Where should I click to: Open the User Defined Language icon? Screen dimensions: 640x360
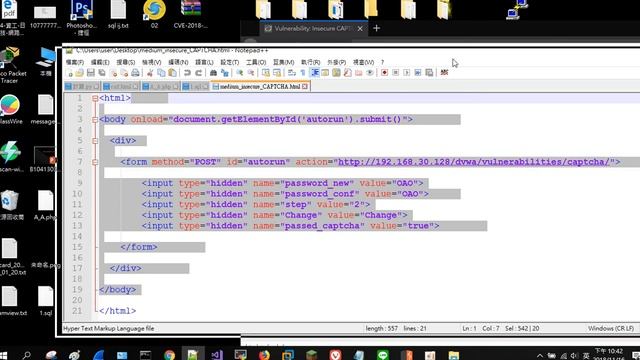(x=325, y=73)
